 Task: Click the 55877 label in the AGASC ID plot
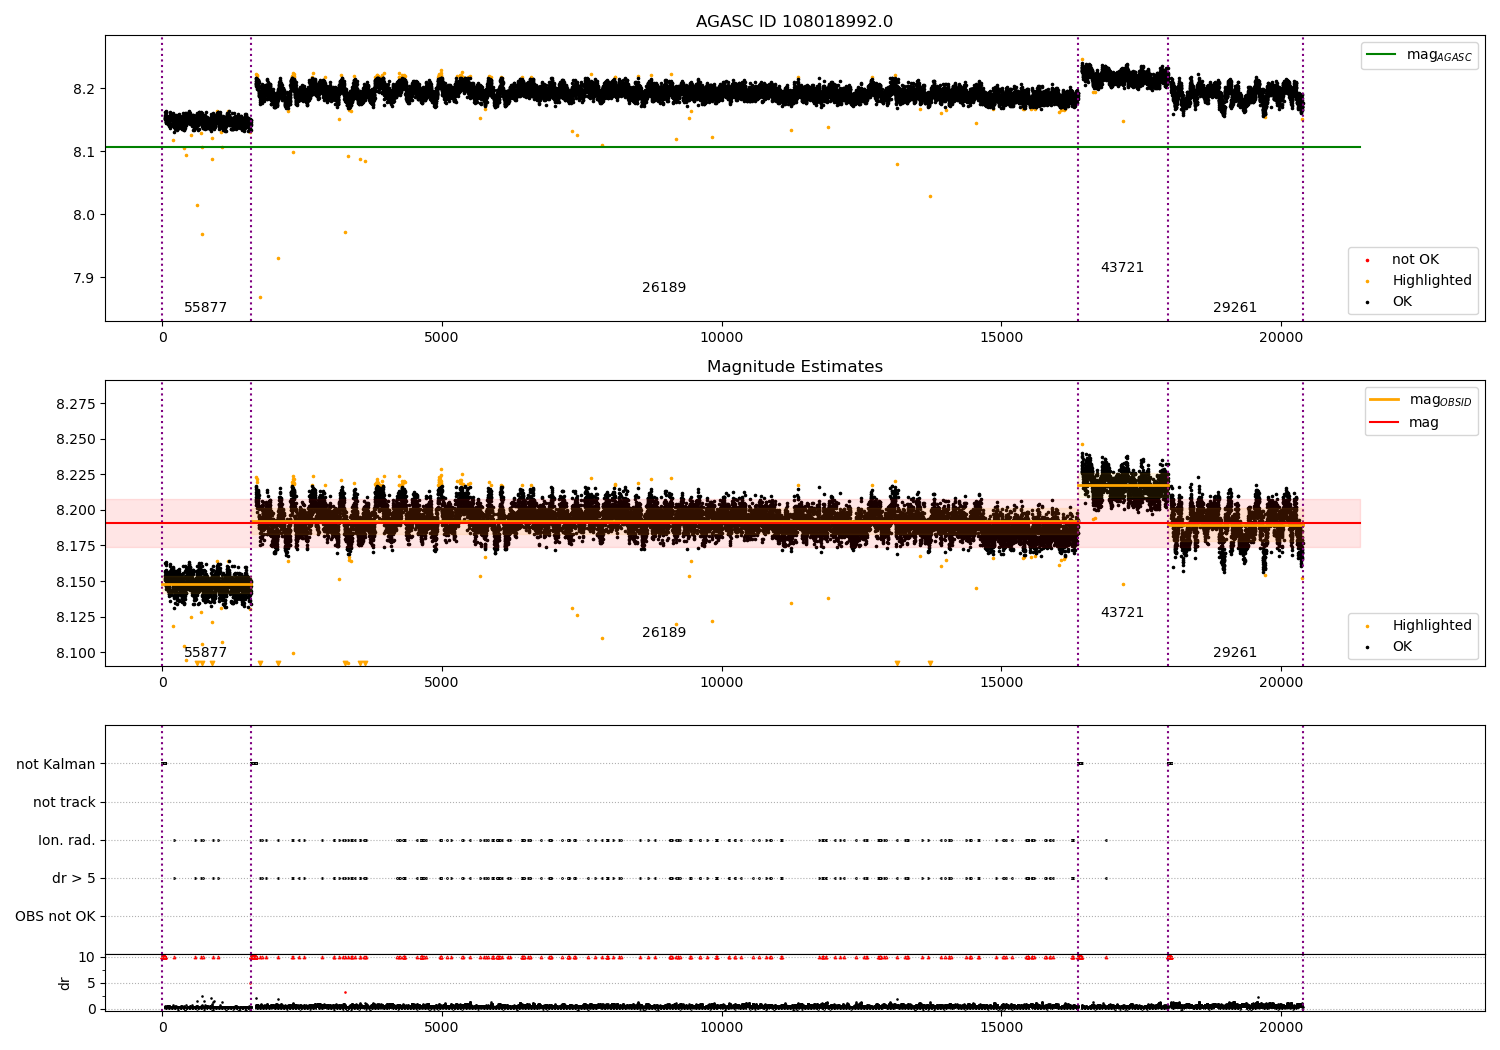click(205, 308)
